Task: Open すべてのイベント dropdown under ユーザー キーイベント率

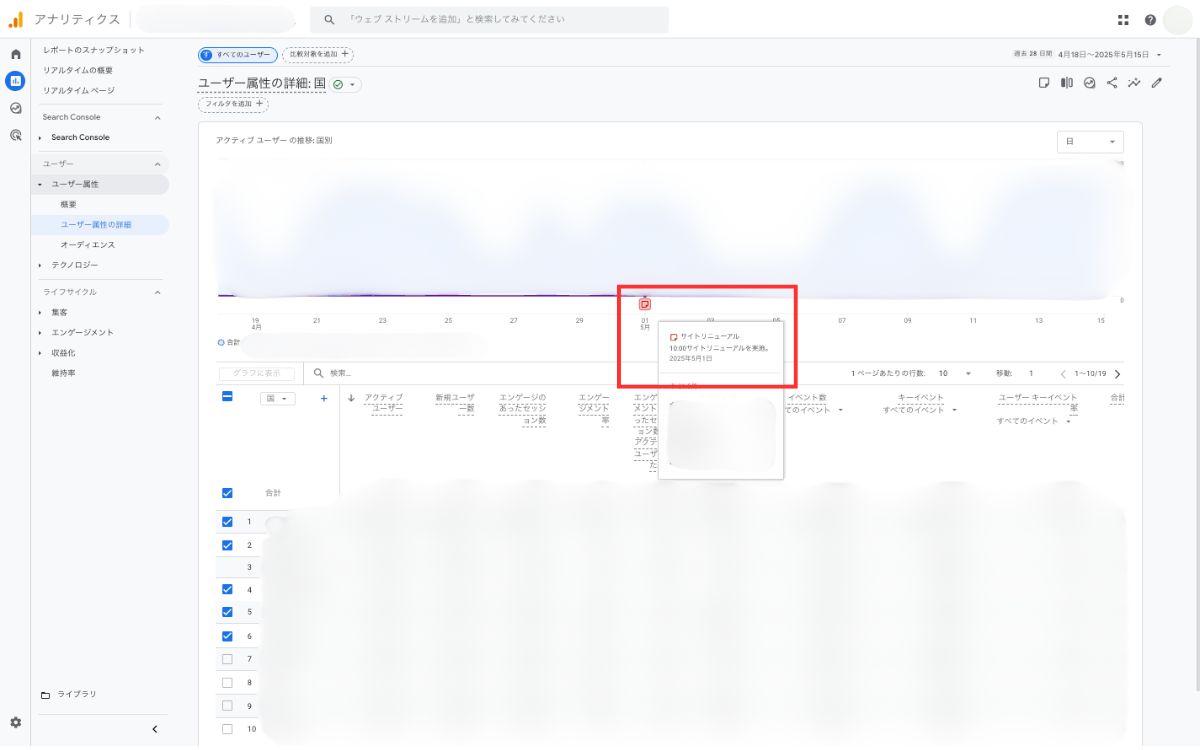Action: pos(1033,421)
